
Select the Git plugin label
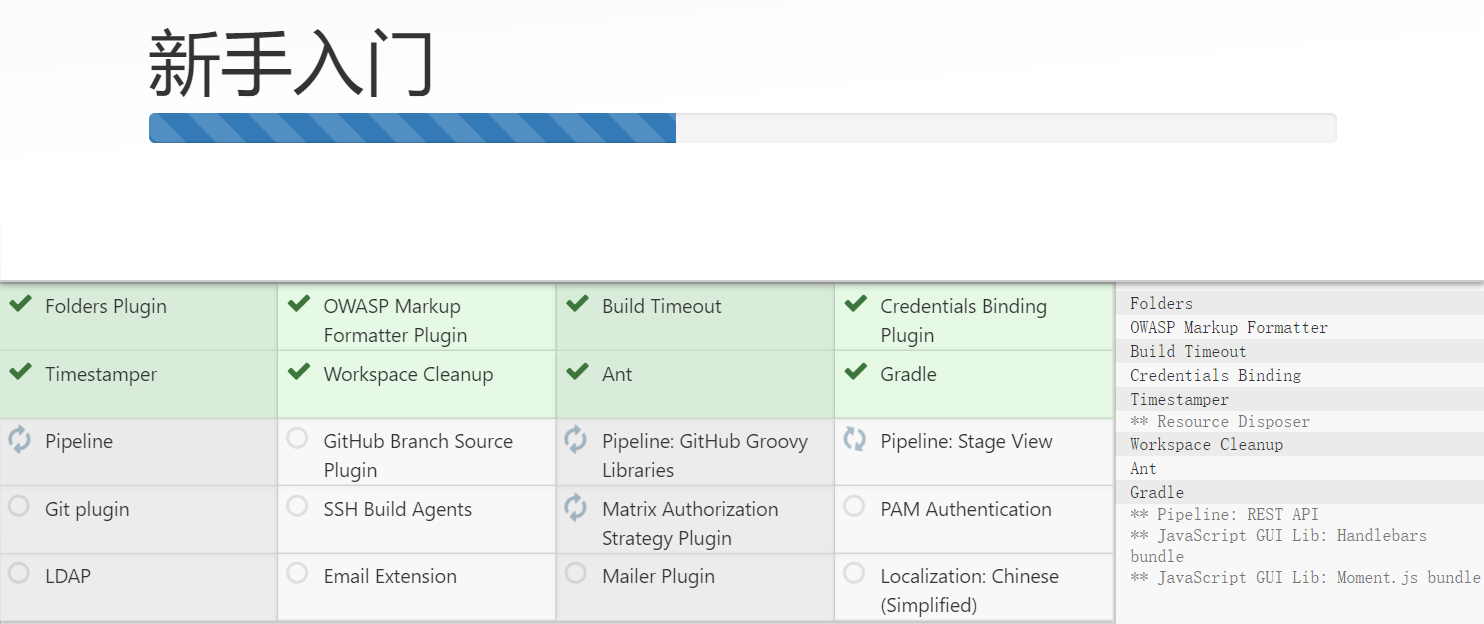(x=87, y=509)
